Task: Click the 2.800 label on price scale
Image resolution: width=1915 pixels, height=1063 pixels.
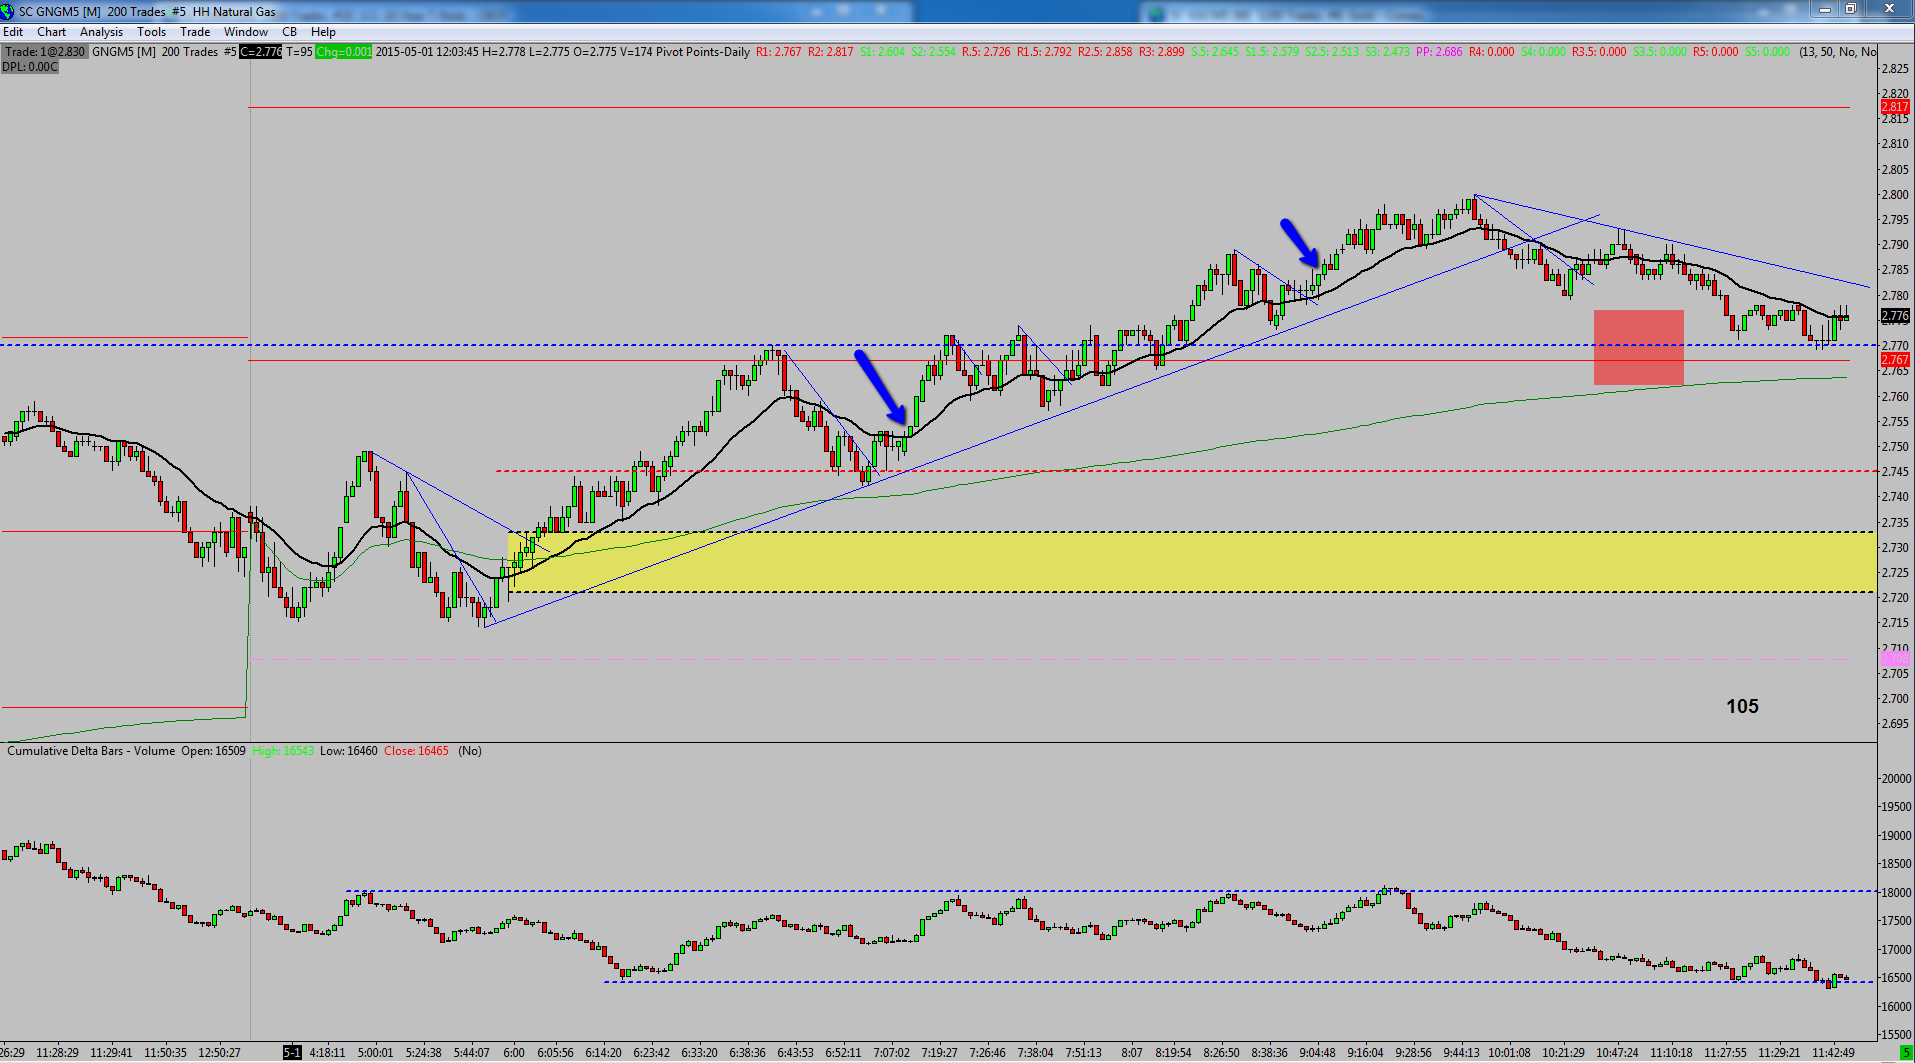Action: click(x=1894, y=195)
